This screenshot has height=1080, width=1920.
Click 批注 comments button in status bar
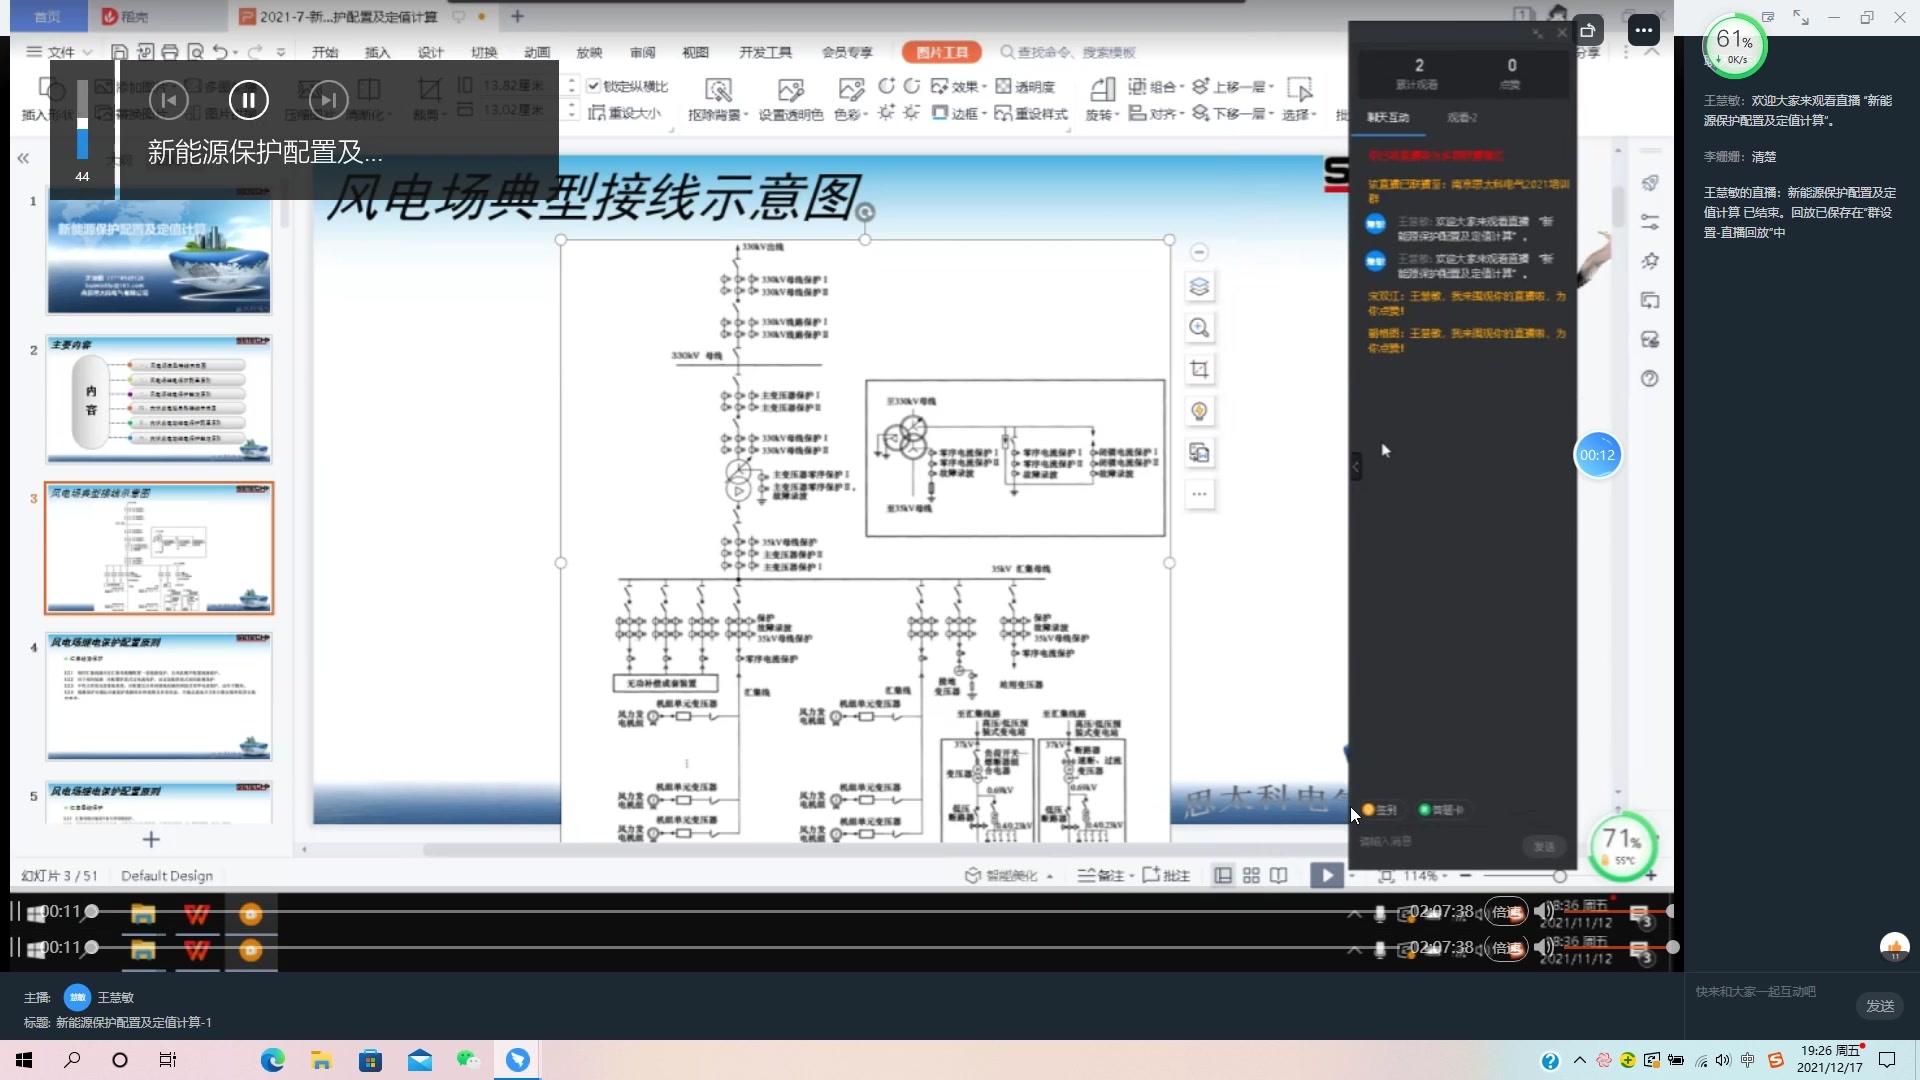click(1166, 876)
